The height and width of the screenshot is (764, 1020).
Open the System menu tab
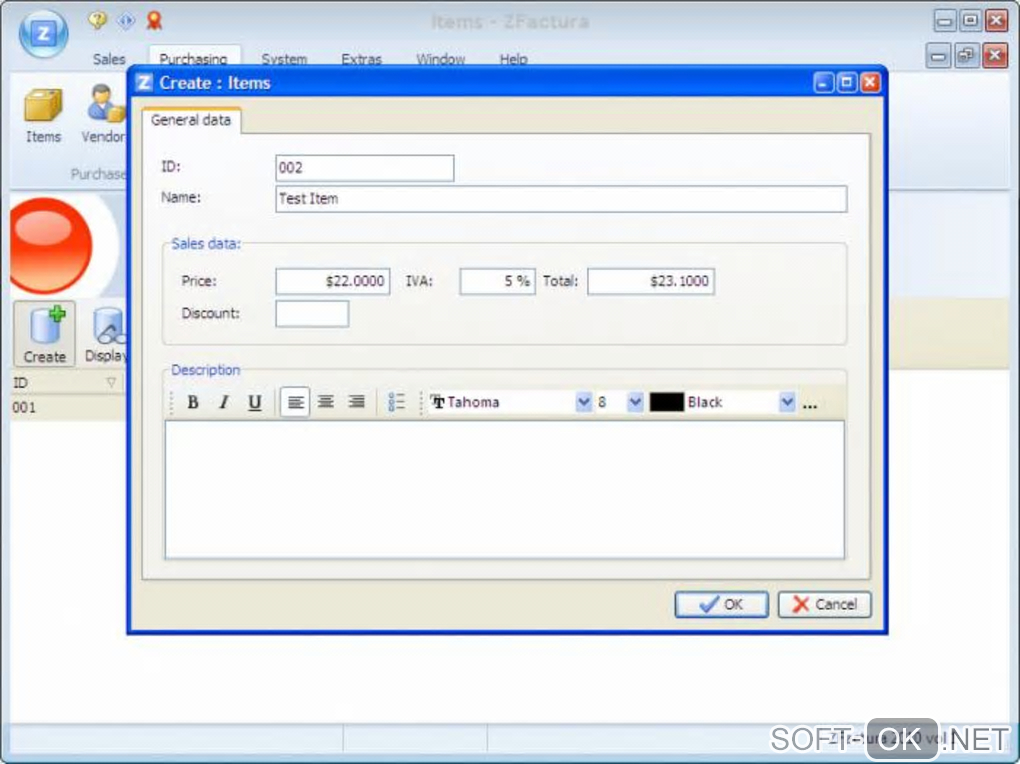(284, 59)
